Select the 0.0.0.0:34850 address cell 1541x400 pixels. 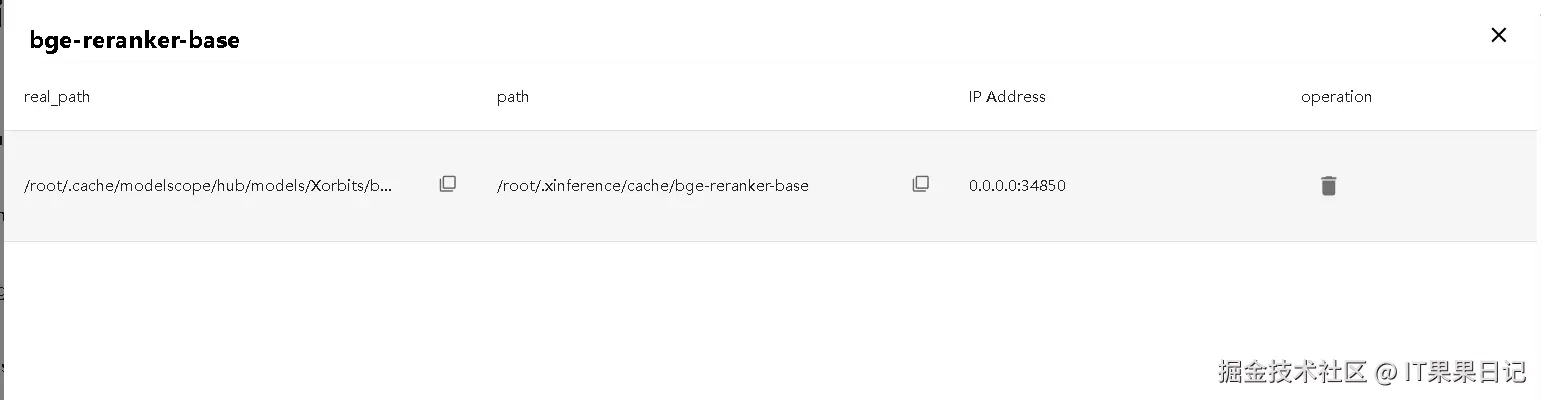pyautogui.click(x=1017, y=186)
